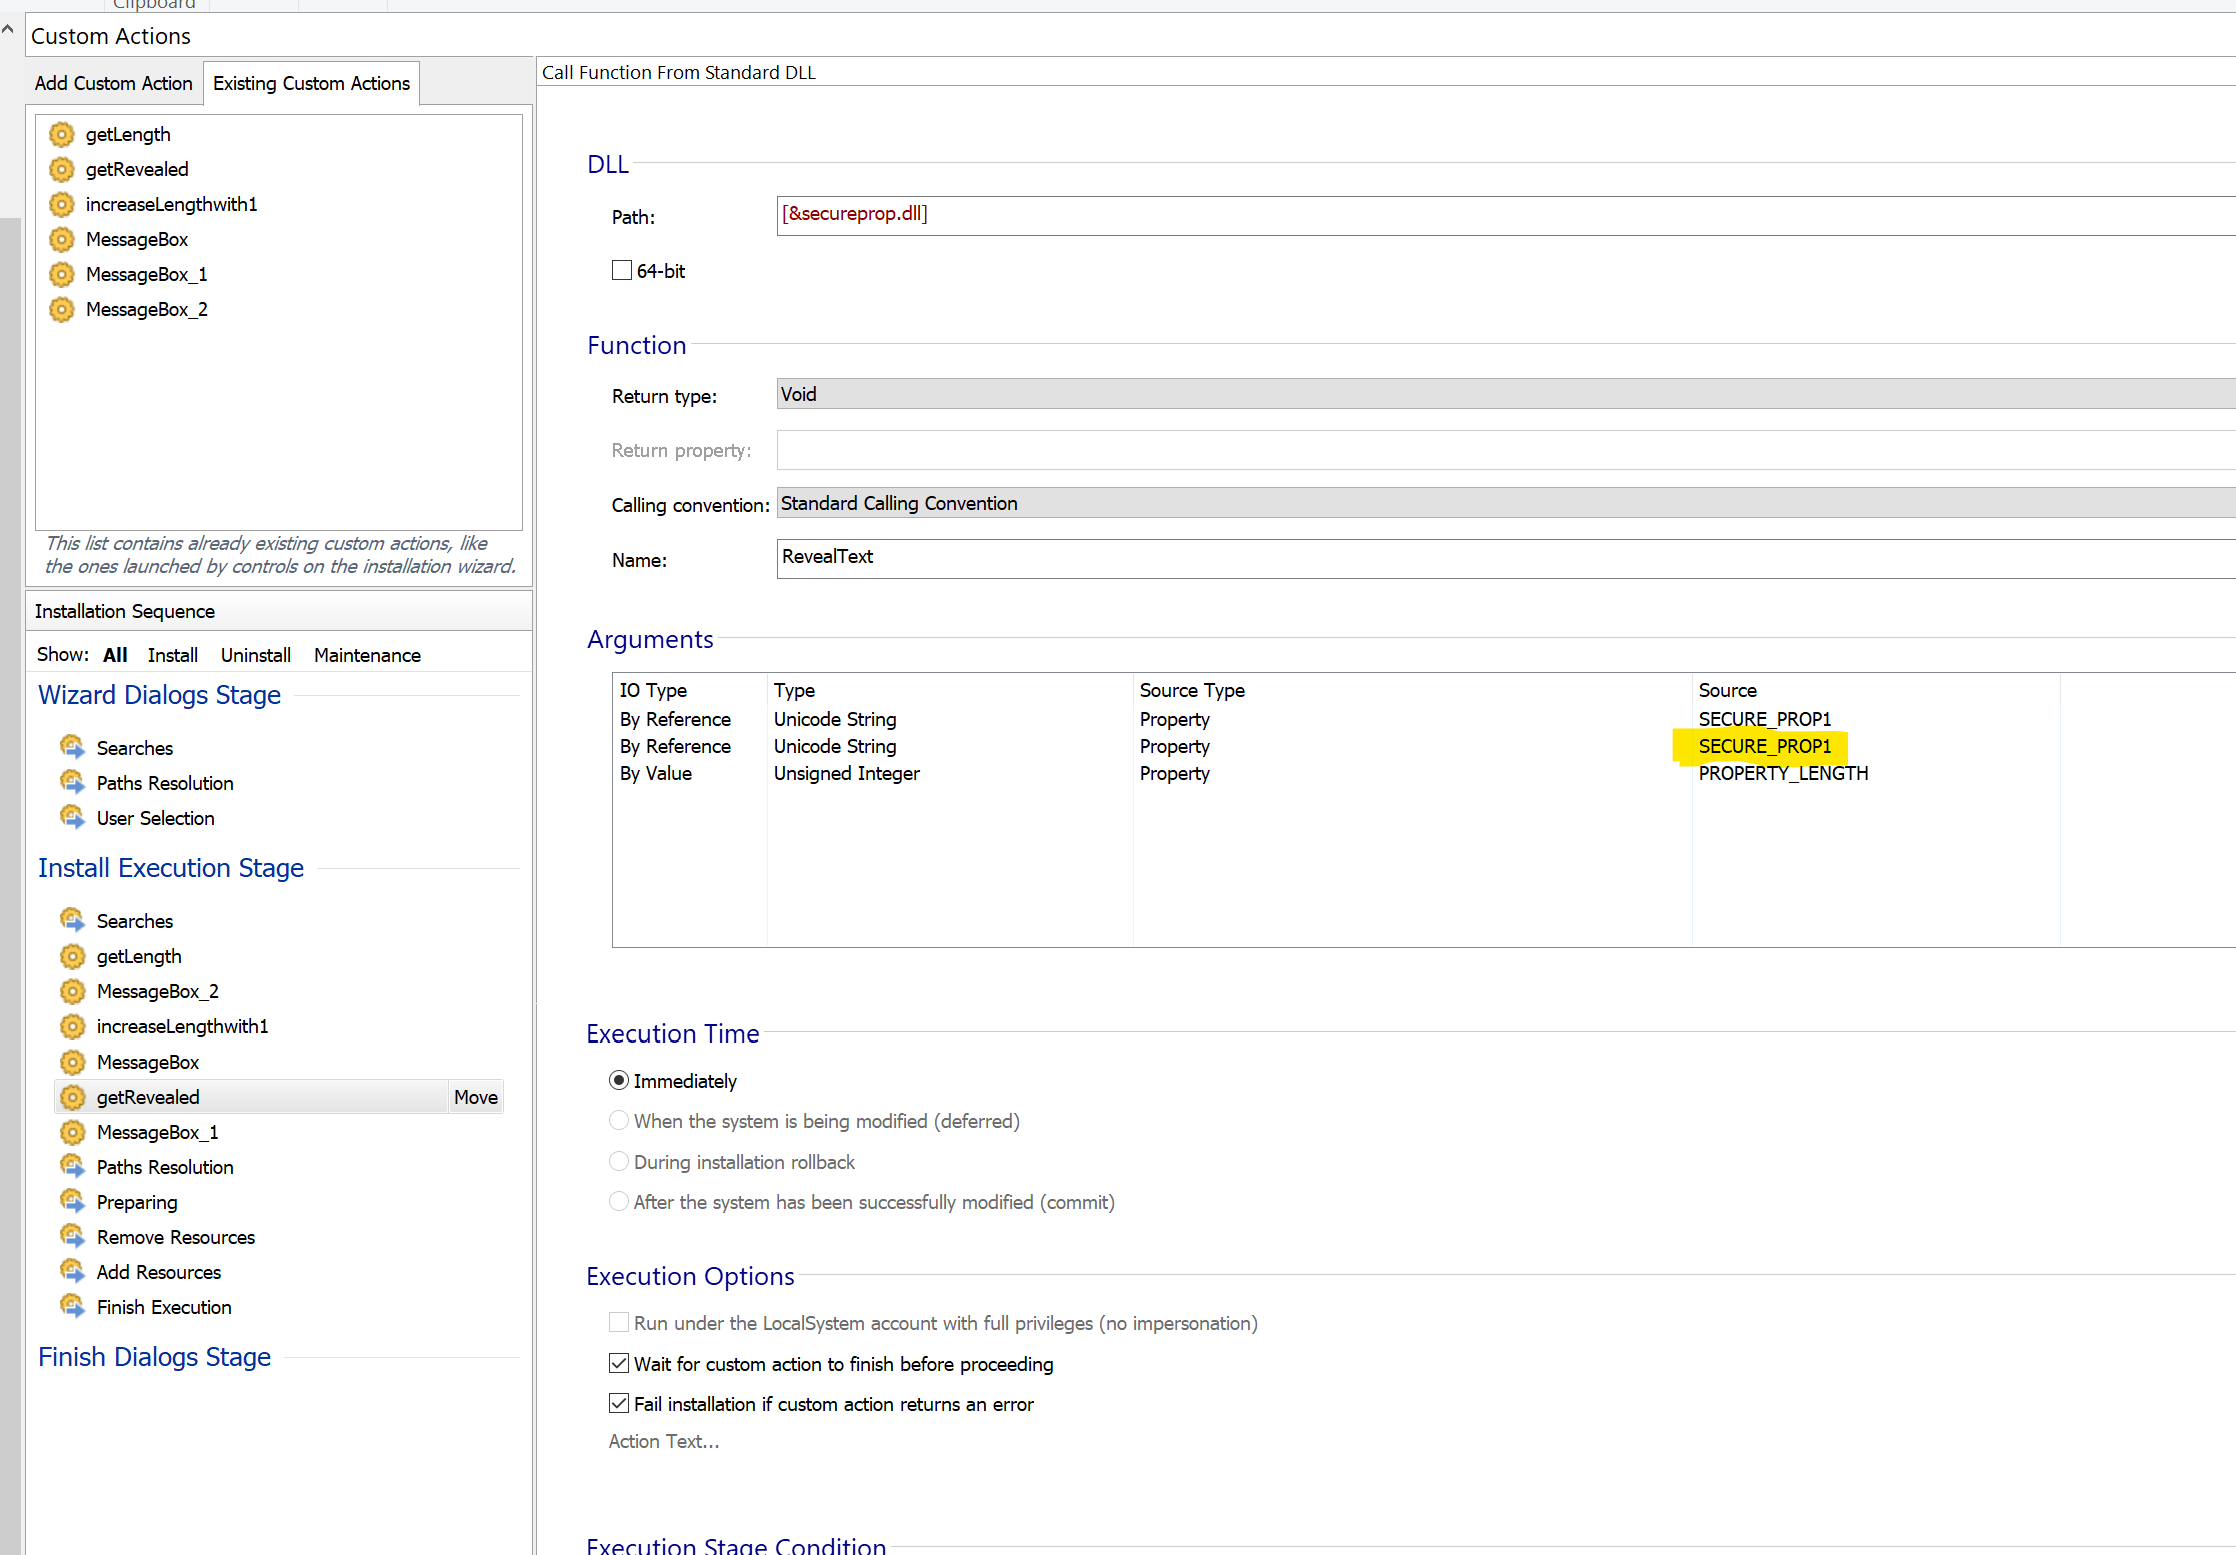Filter sequence to Uninstall actions
This screenshot has width=2236, height=1555.
(256, 655)
